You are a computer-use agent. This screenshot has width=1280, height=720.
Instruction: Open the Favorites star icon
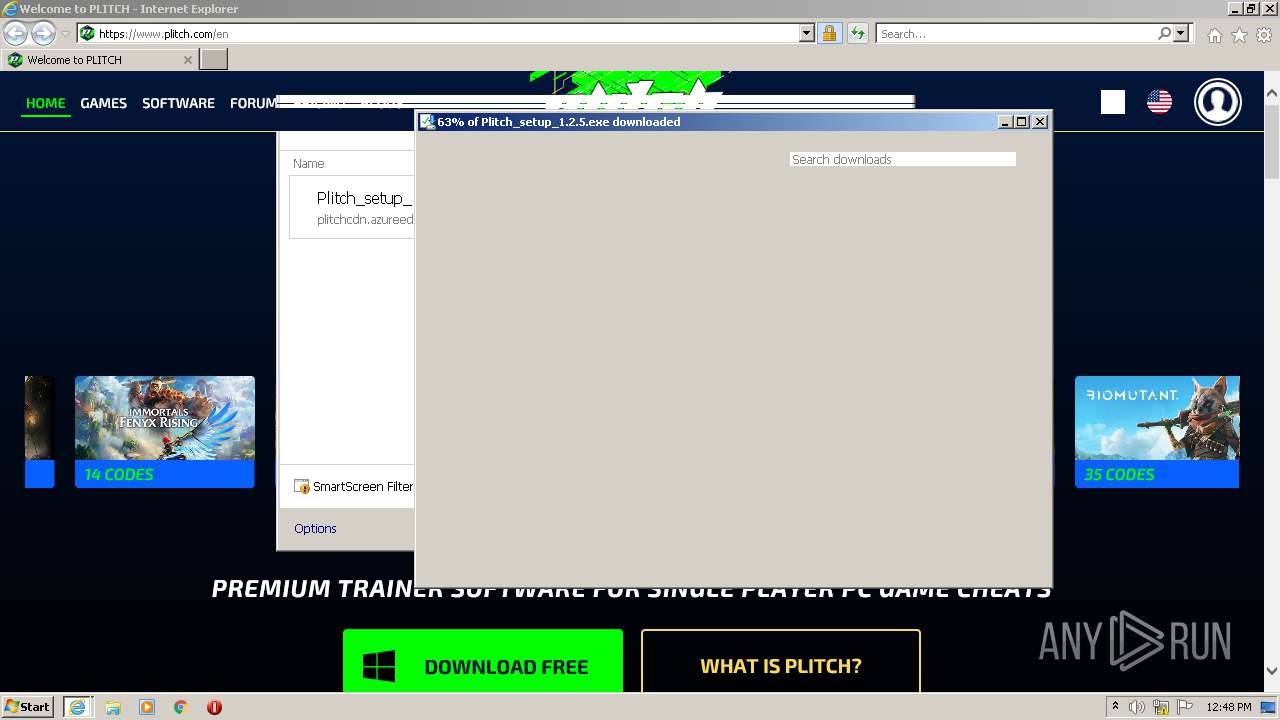tap(1239, 35)
